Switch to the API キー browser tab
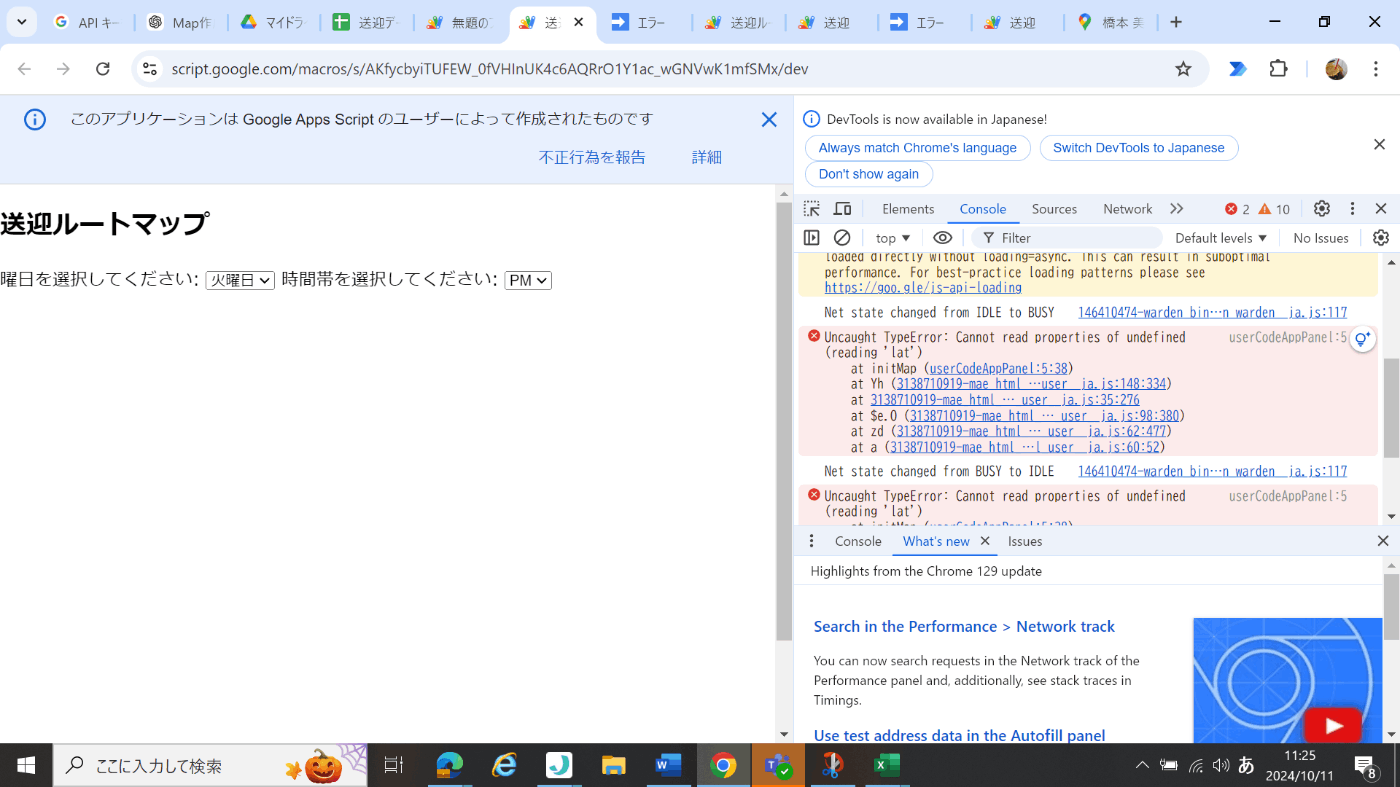This screenshot has height=787, width=1400. pos(88,22)
